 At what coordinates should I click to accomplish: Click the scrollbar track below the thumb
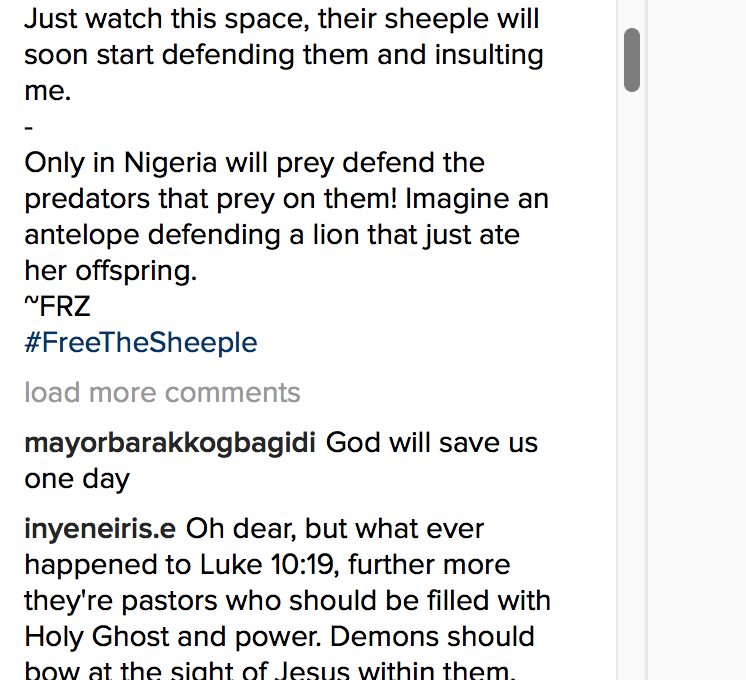click(631, 400)
